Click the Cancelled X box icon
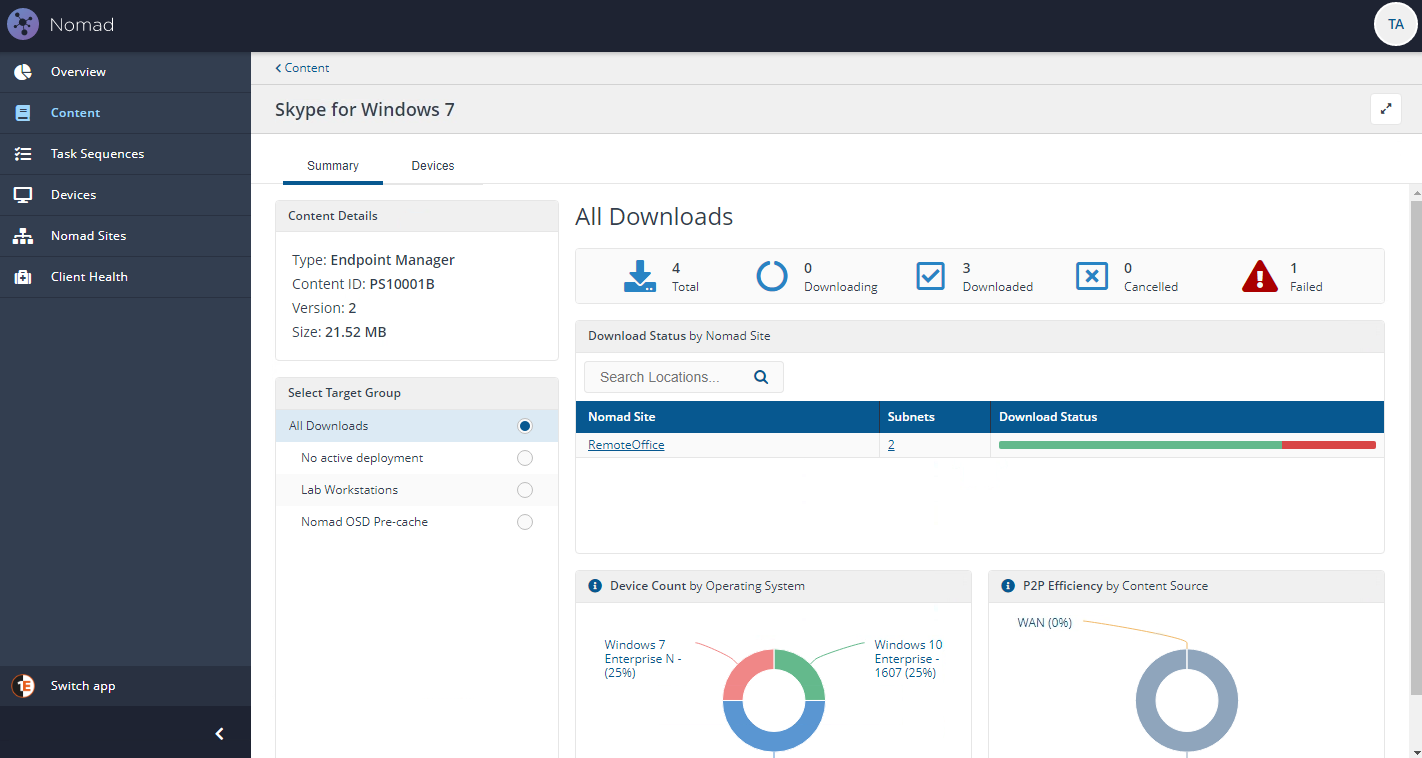 coord(1092,276)
